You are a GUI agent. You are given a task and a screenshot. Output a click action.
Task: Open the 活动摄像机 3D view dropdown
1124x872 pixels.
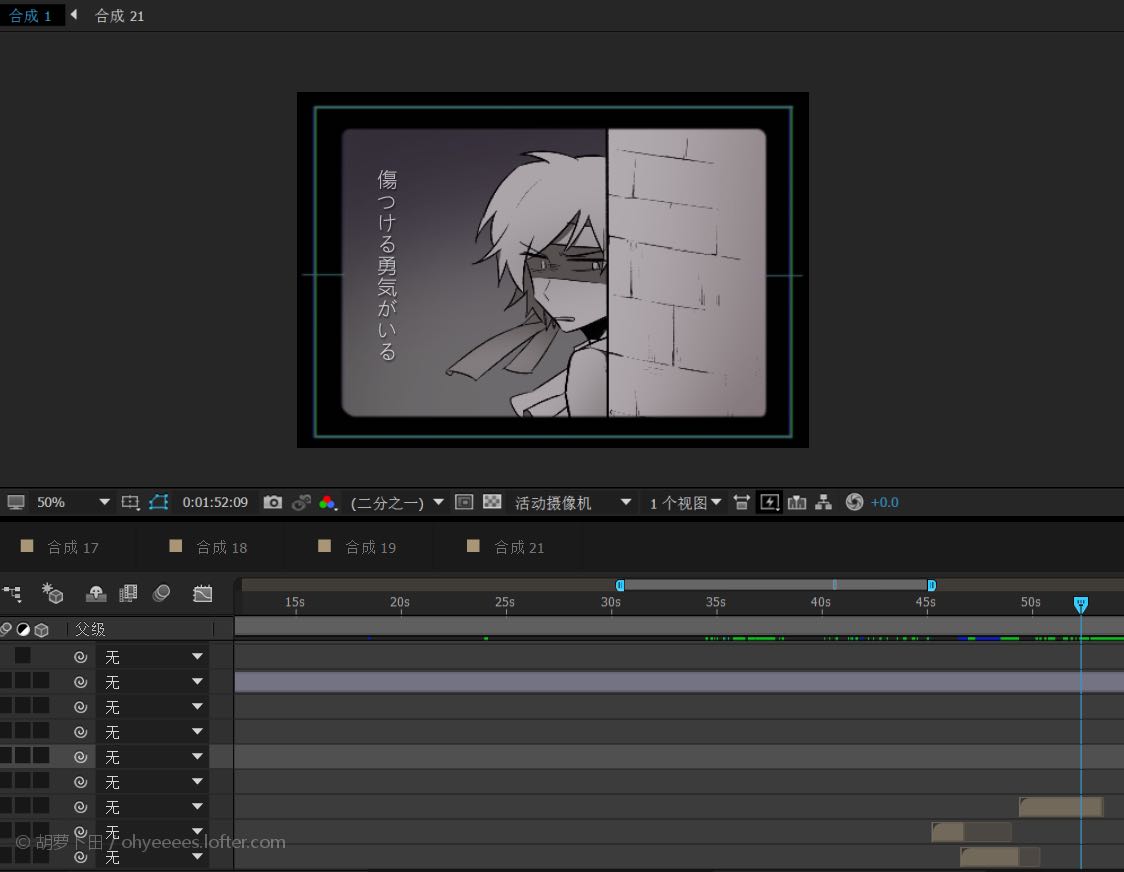pyautogui.click(x=572, y=503)
